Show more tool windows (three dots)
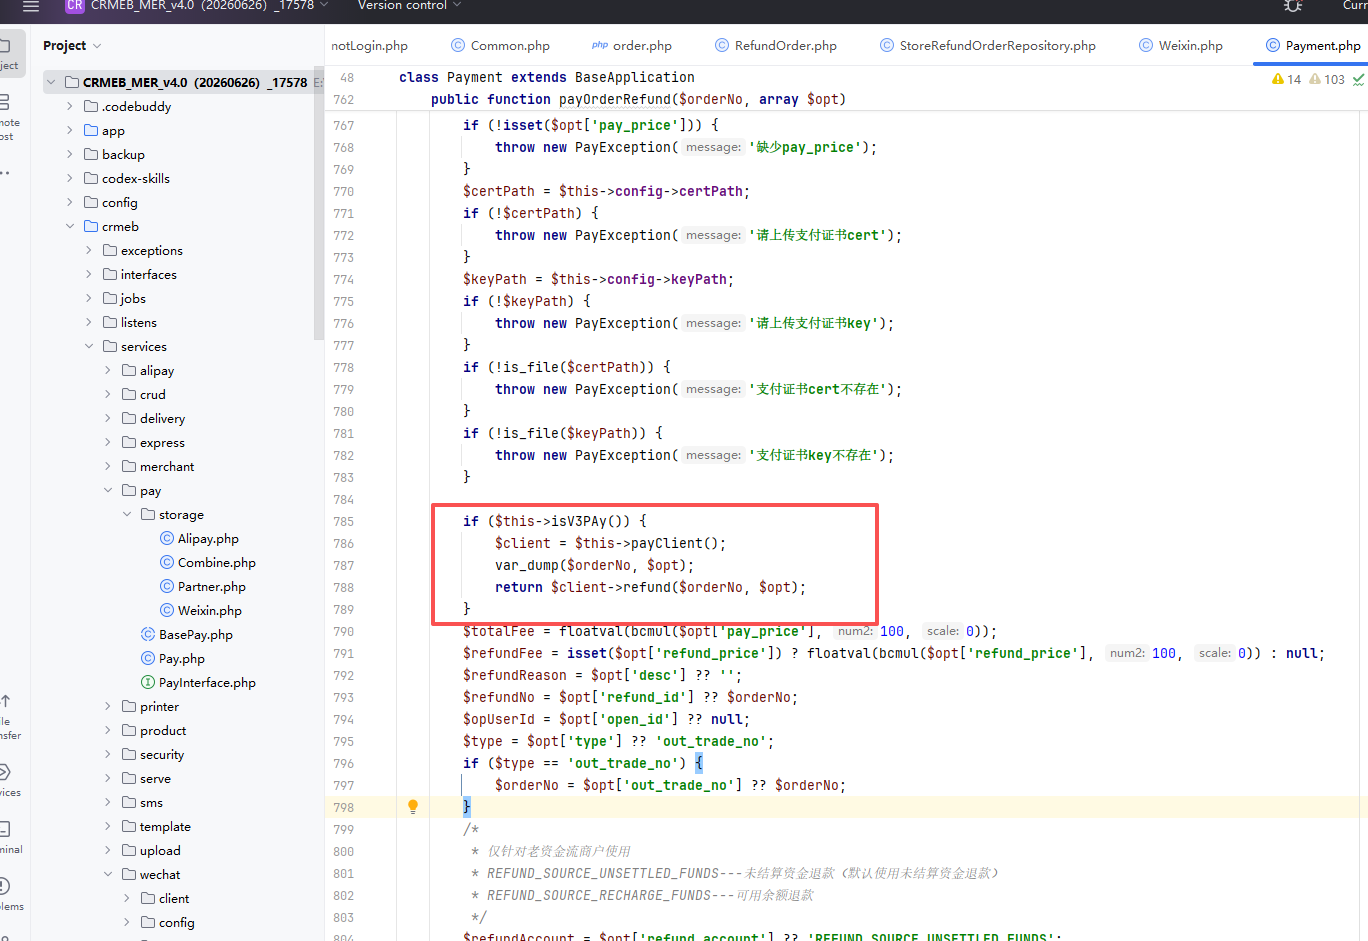Image resolution: width=1368 pixels, height=941 pixels. pos(5,173)
